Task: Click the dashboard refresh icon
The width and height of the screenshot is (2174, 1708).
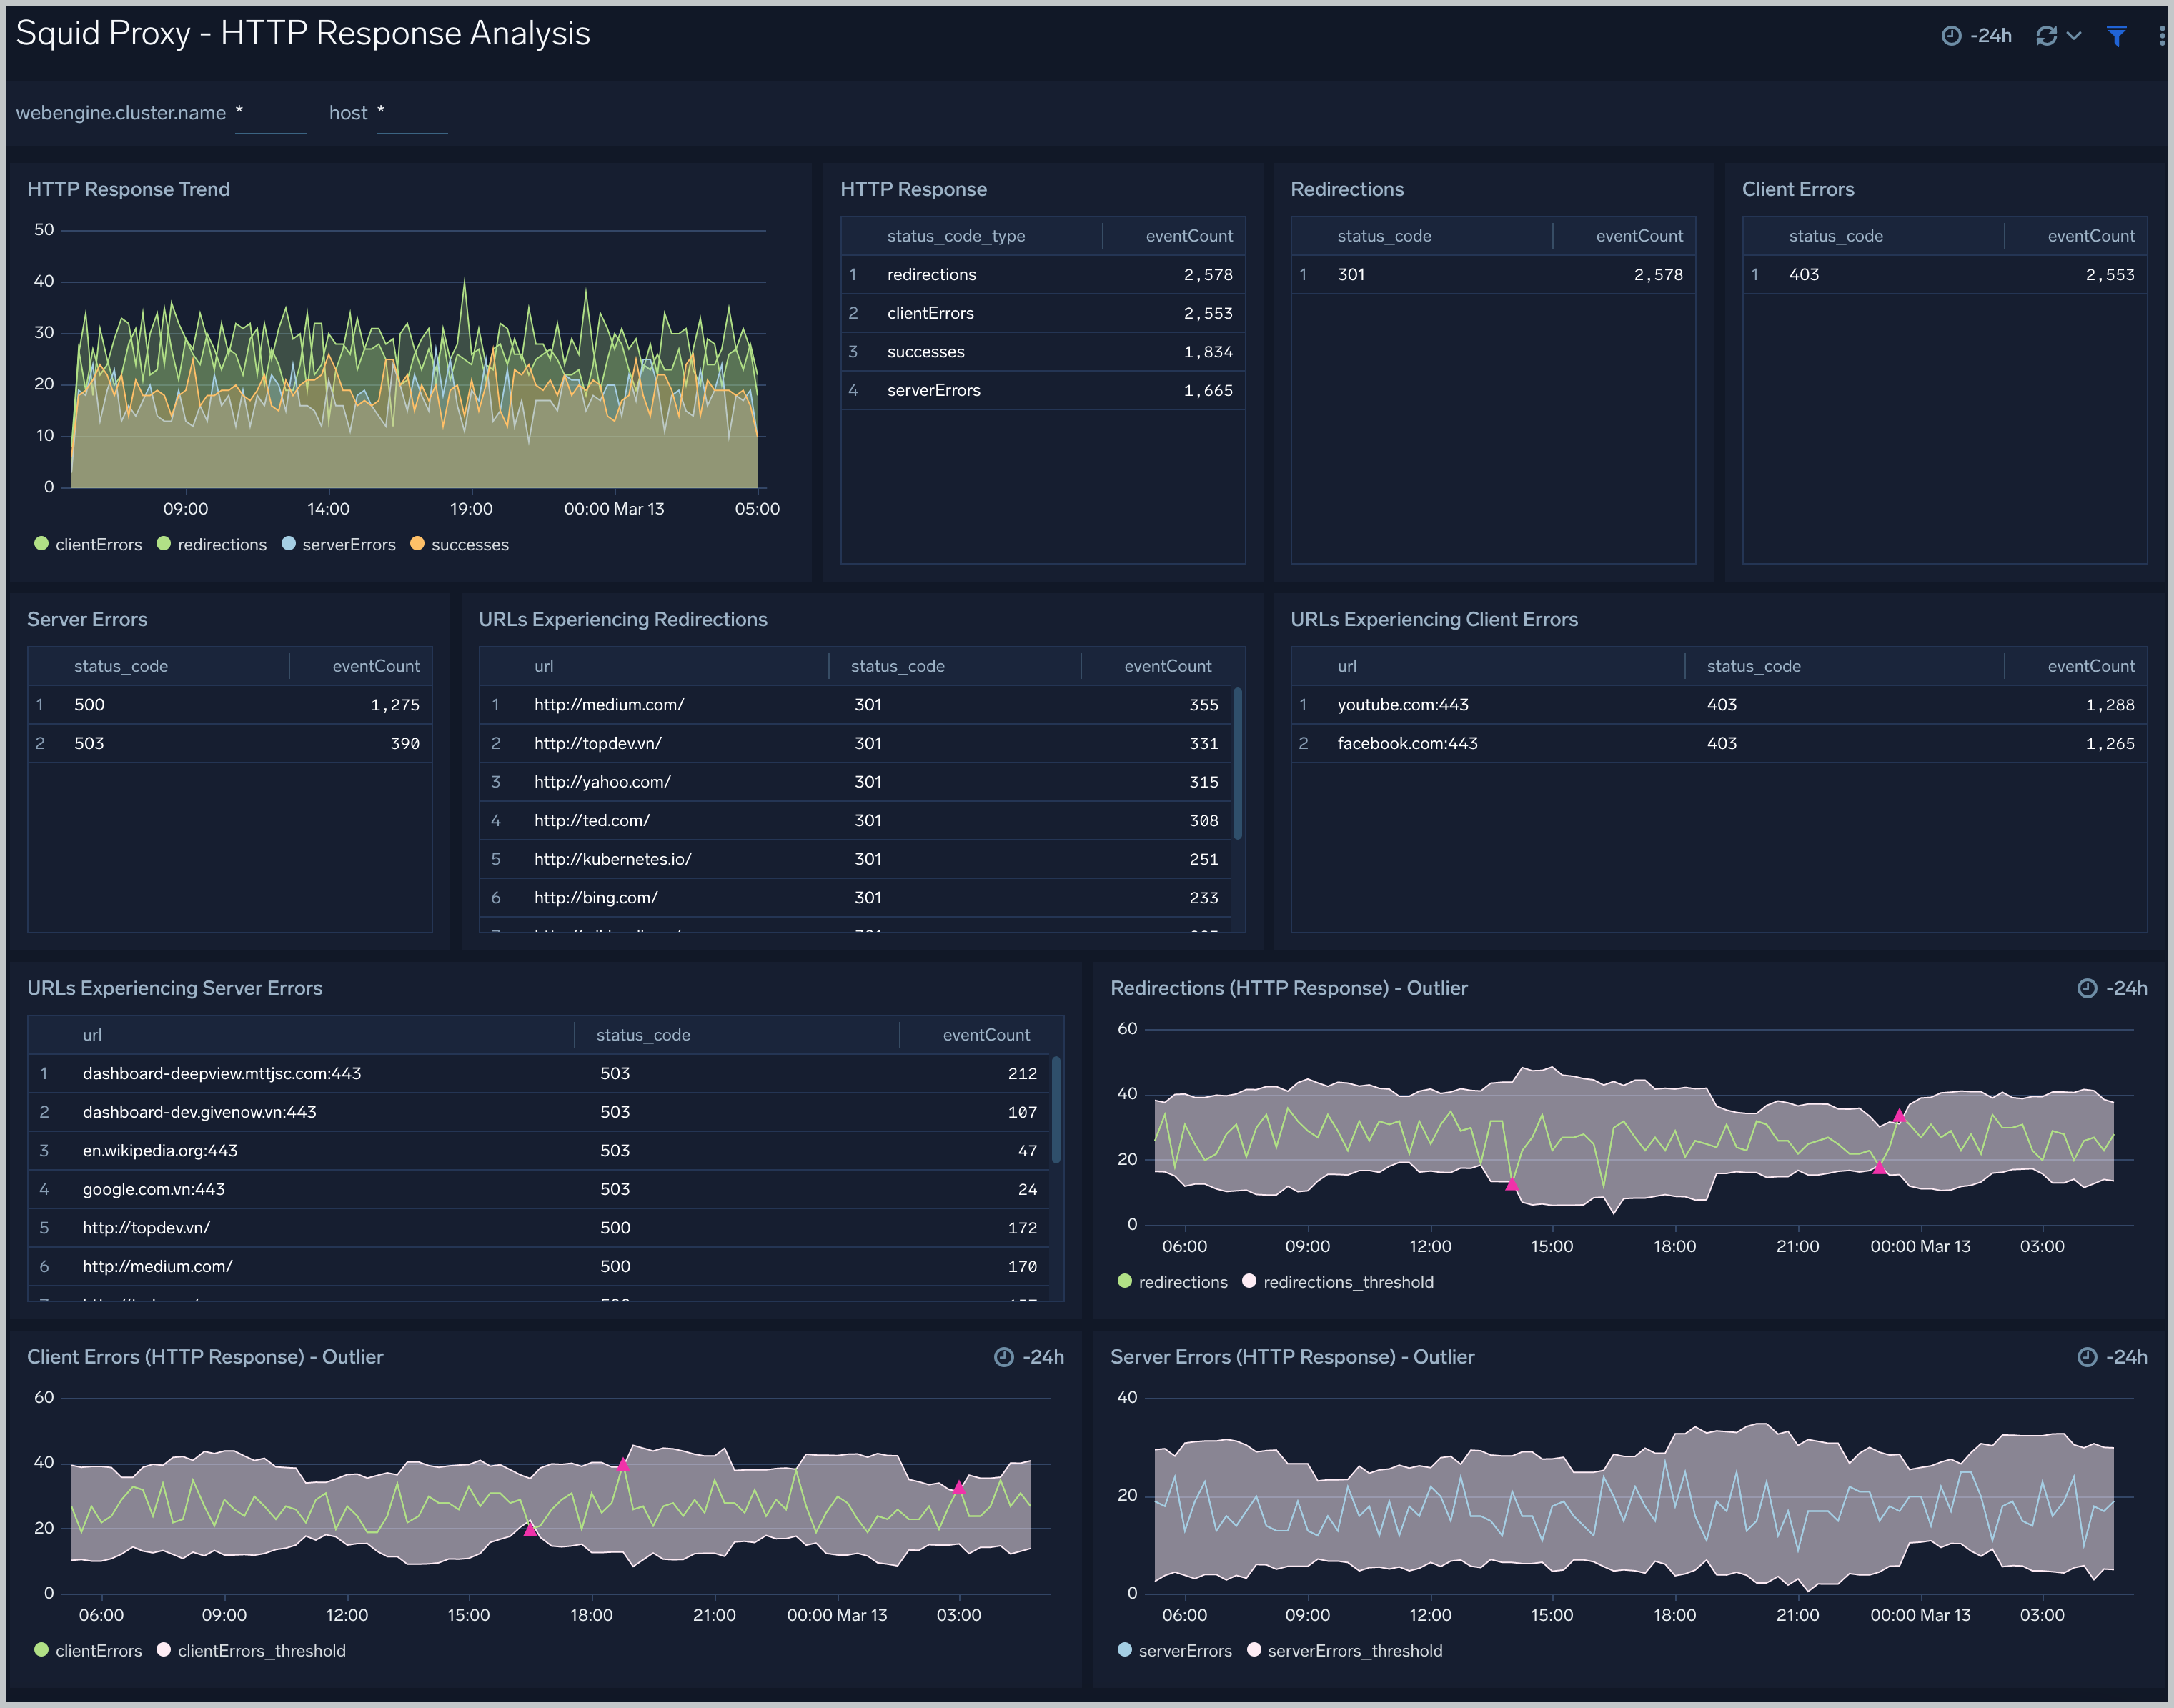Action: (2046, 36)
